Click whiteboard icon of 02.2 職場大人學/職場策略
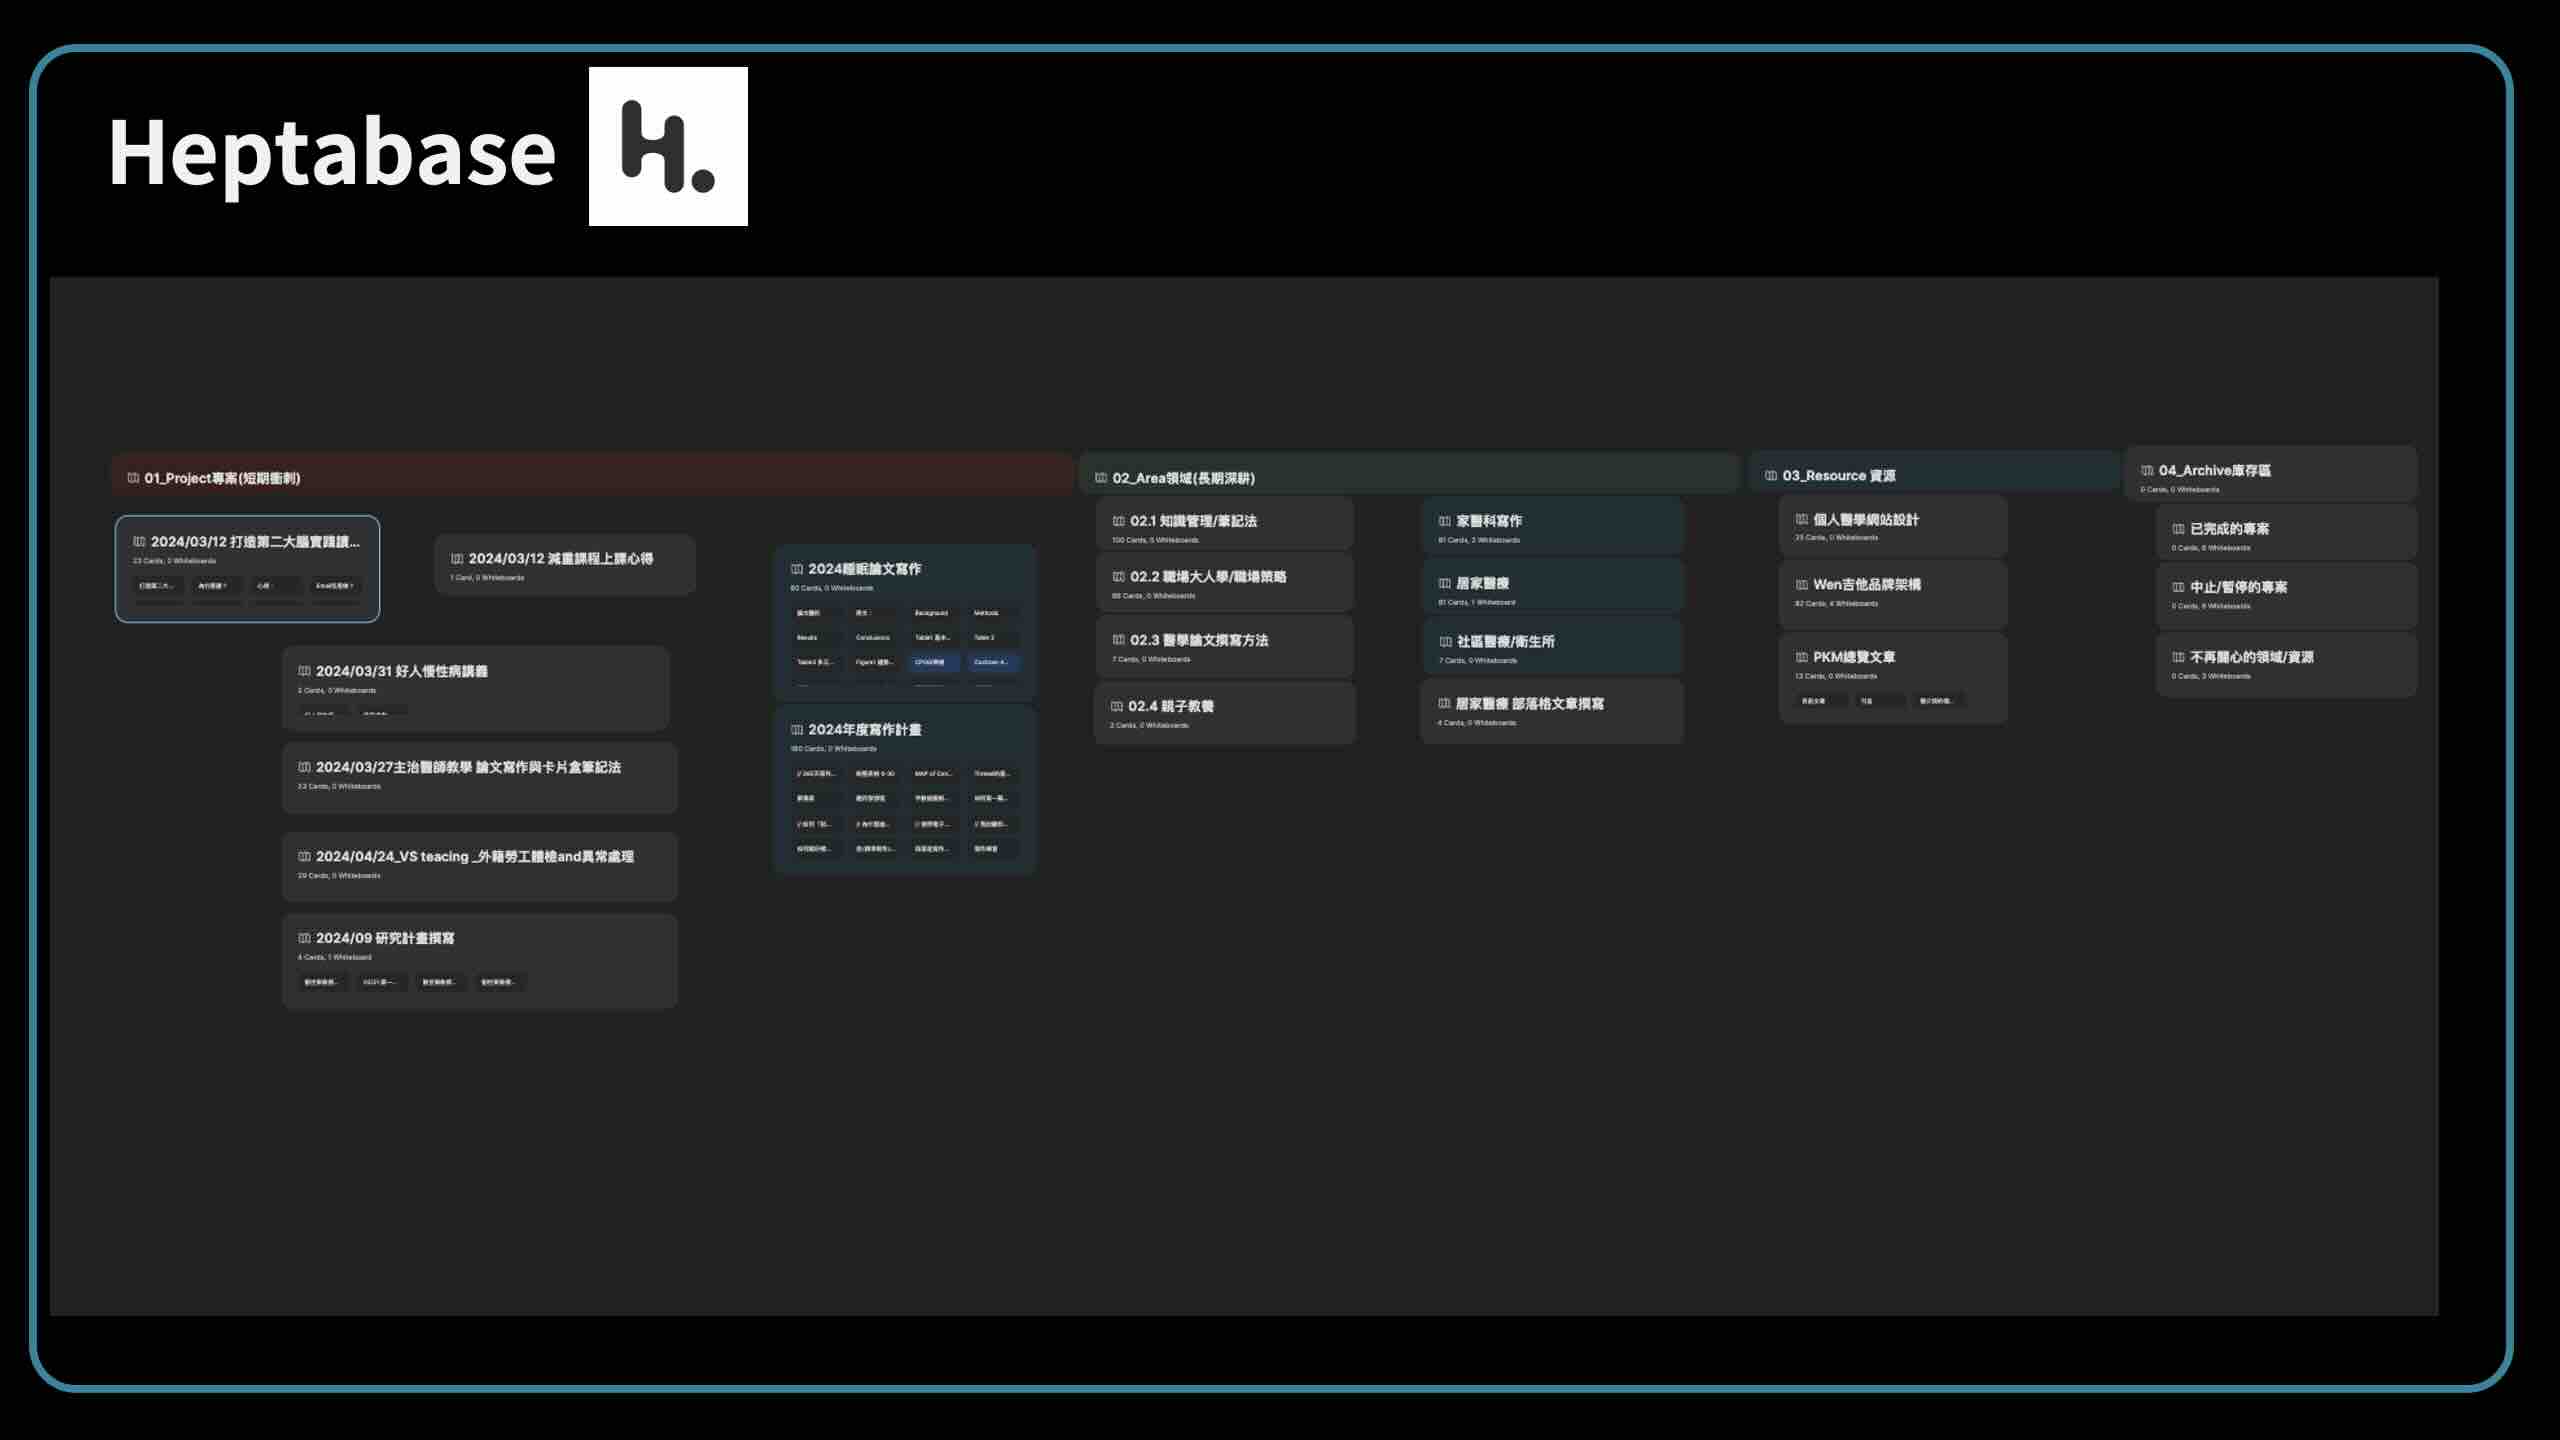 click(x=1119, y=577)
